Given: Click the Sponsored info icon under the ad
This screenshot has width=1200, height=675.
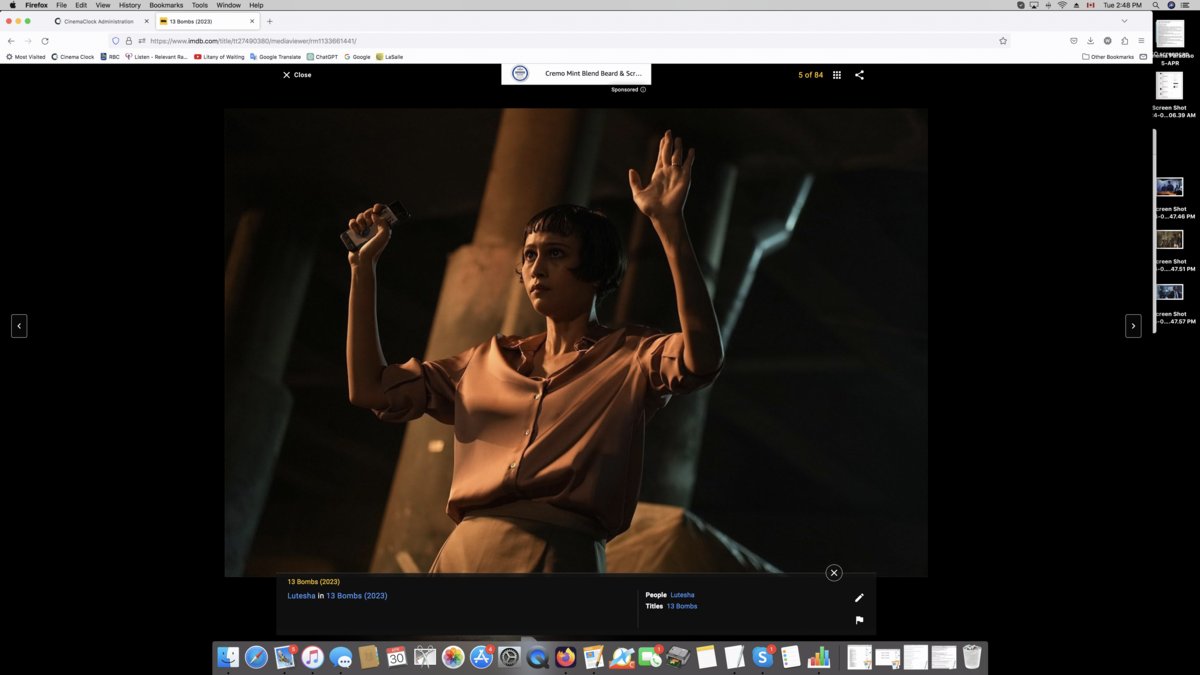Looking at the screenshot, I should pyautogui.click(x=643, y=89).
